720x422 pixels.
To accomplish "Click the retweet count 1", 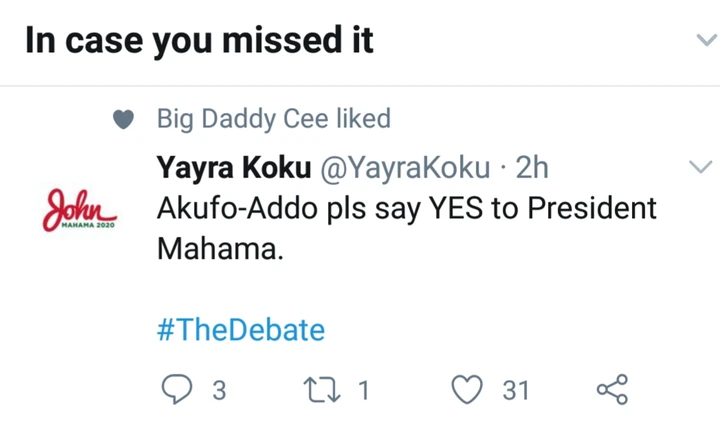I will pos(364,390).
